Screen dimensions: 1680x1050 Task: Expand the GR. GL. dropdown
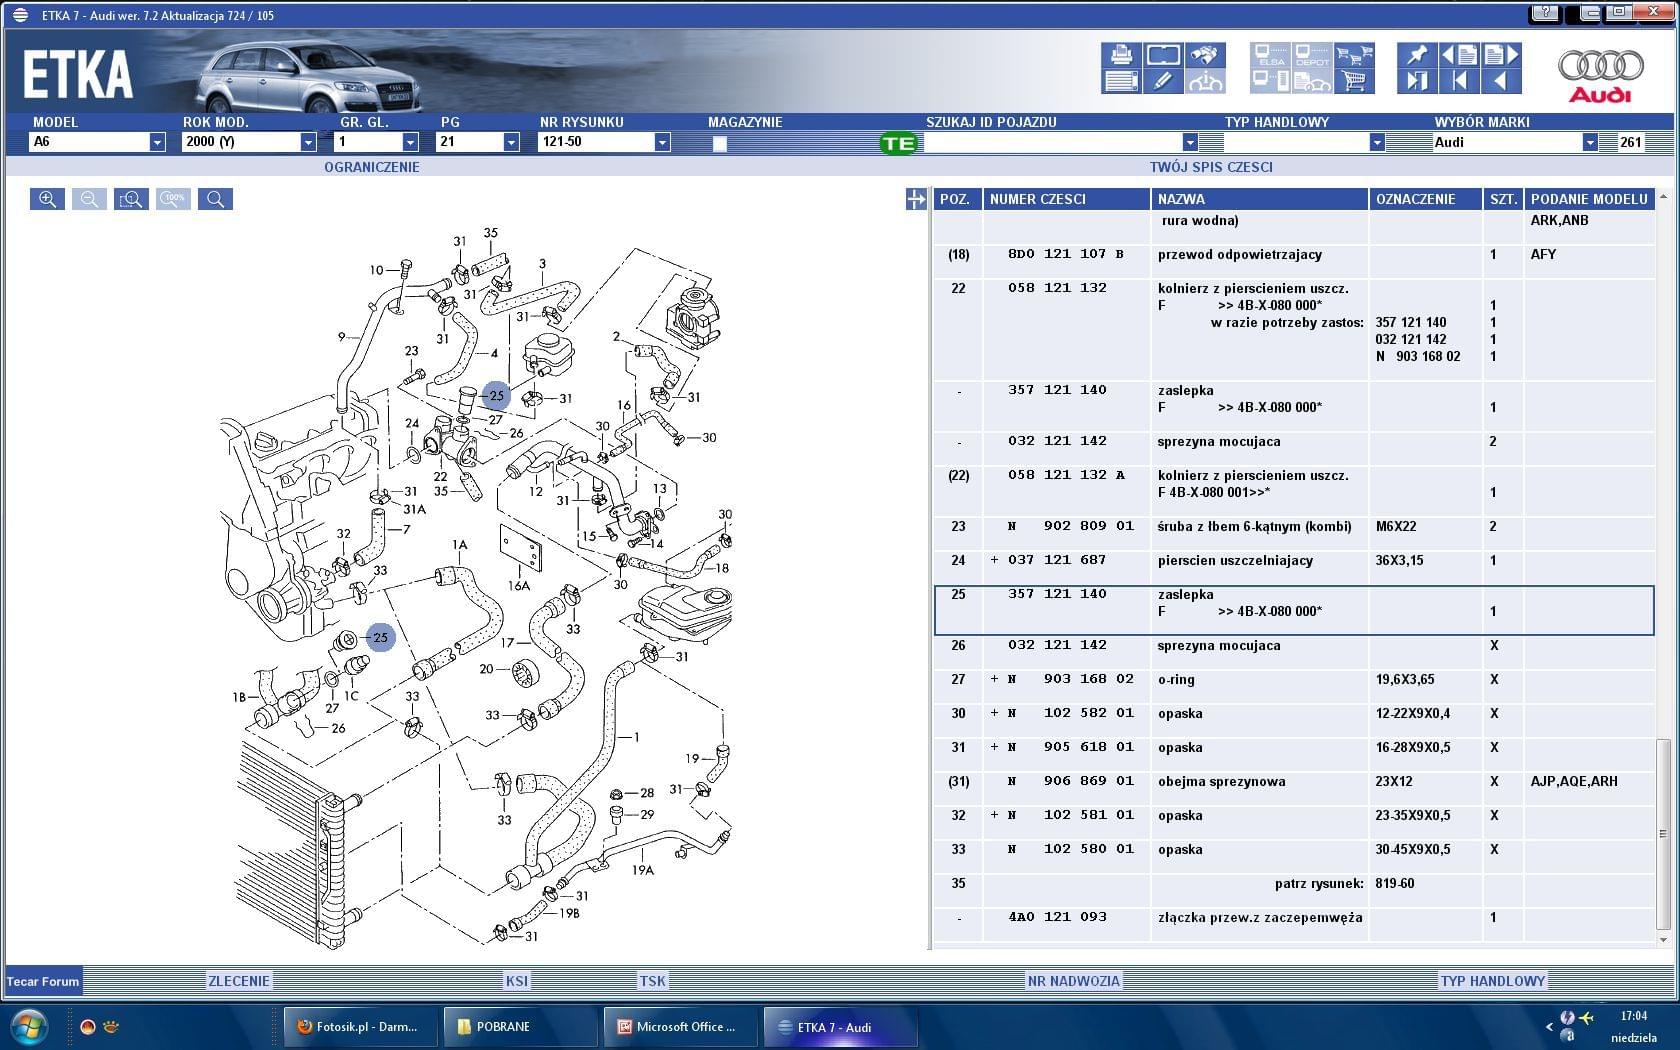pos(410,142)
